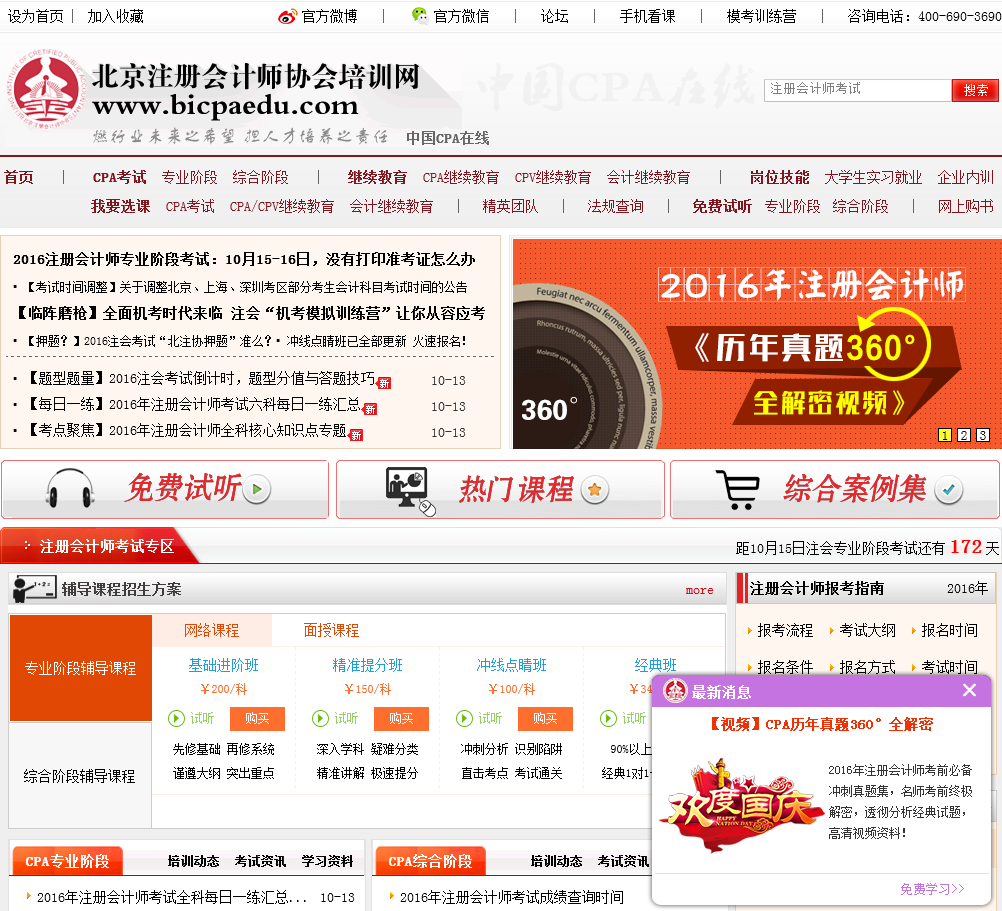Image resolution: width=1002 pixels, height=911 pixels.
Task: Click the star badge beside 热门课程
Action: tap(594, 490)
